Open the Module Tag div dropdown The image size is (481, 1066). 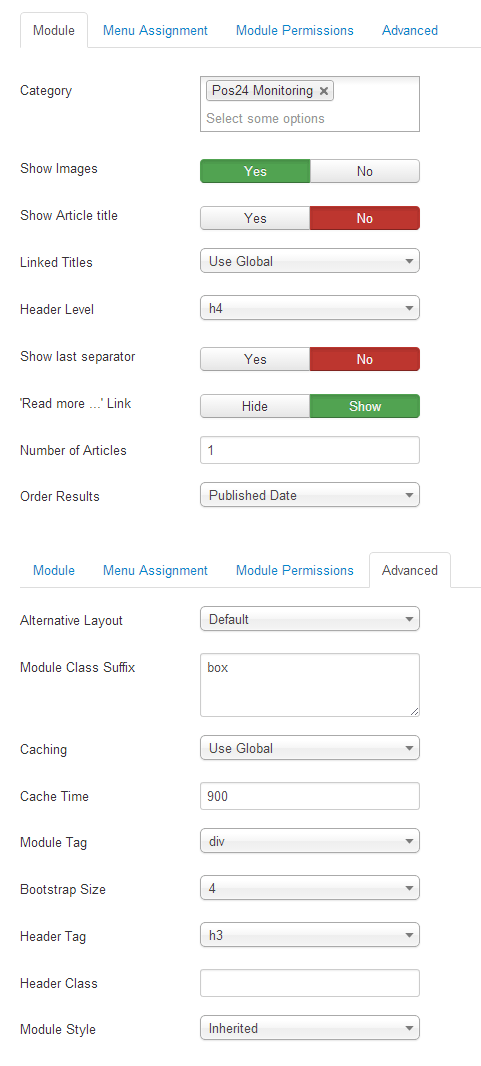310,842
